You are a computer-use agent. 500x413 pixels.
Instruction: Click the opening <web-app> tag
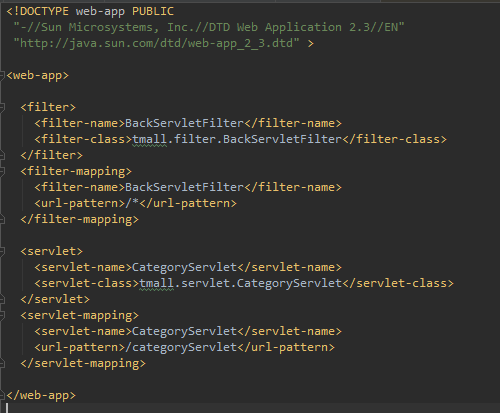37,76
